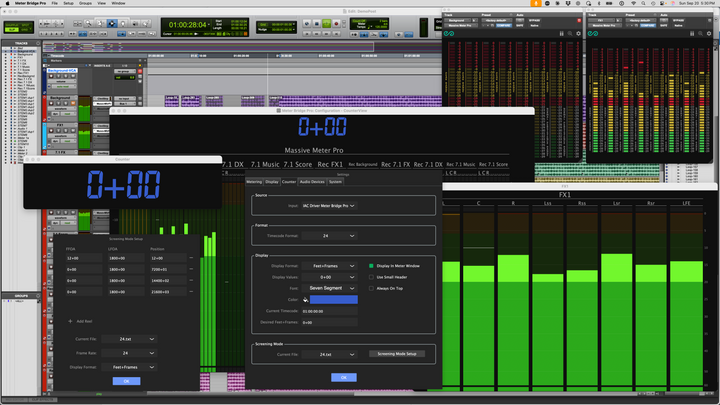Image resolution: width=720 pixels, height=405 pixels.
Task: Open Display Format dropdown in Screening Mode Setup
Action: point(129,367)
